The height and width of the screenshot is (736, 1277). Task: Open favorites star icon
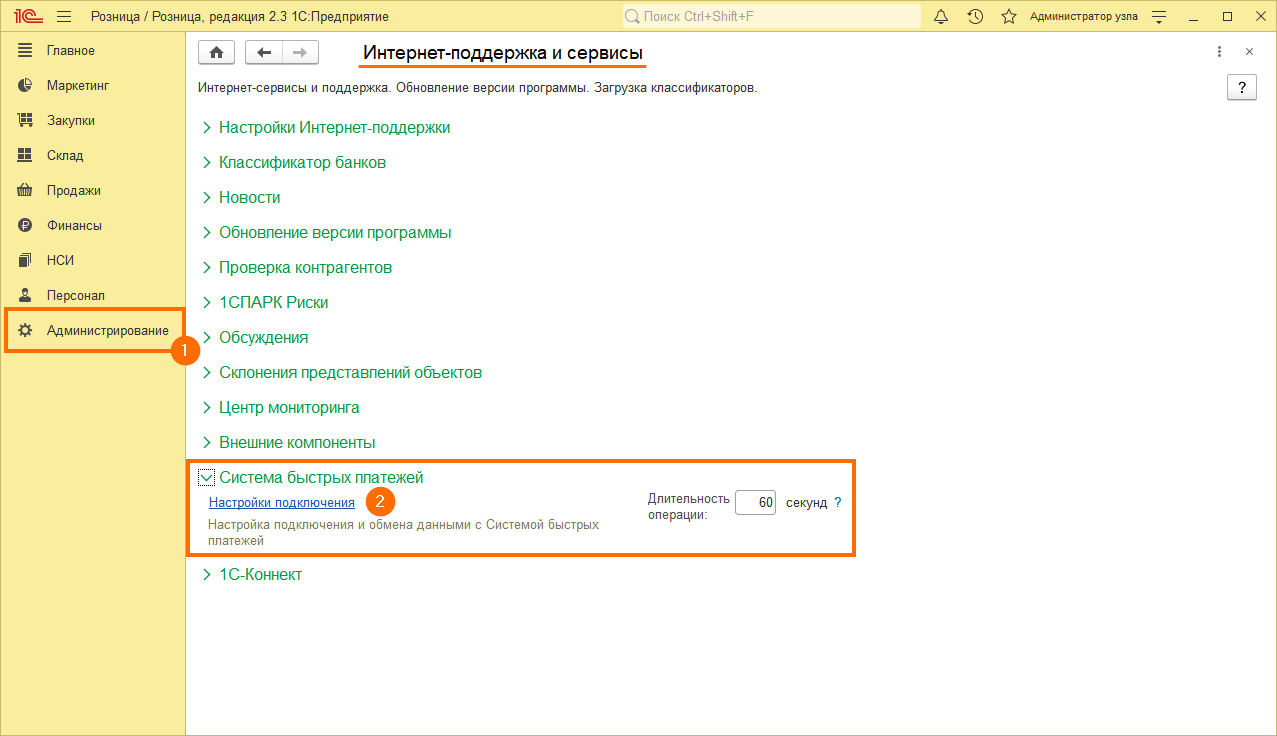(1009, 17)
